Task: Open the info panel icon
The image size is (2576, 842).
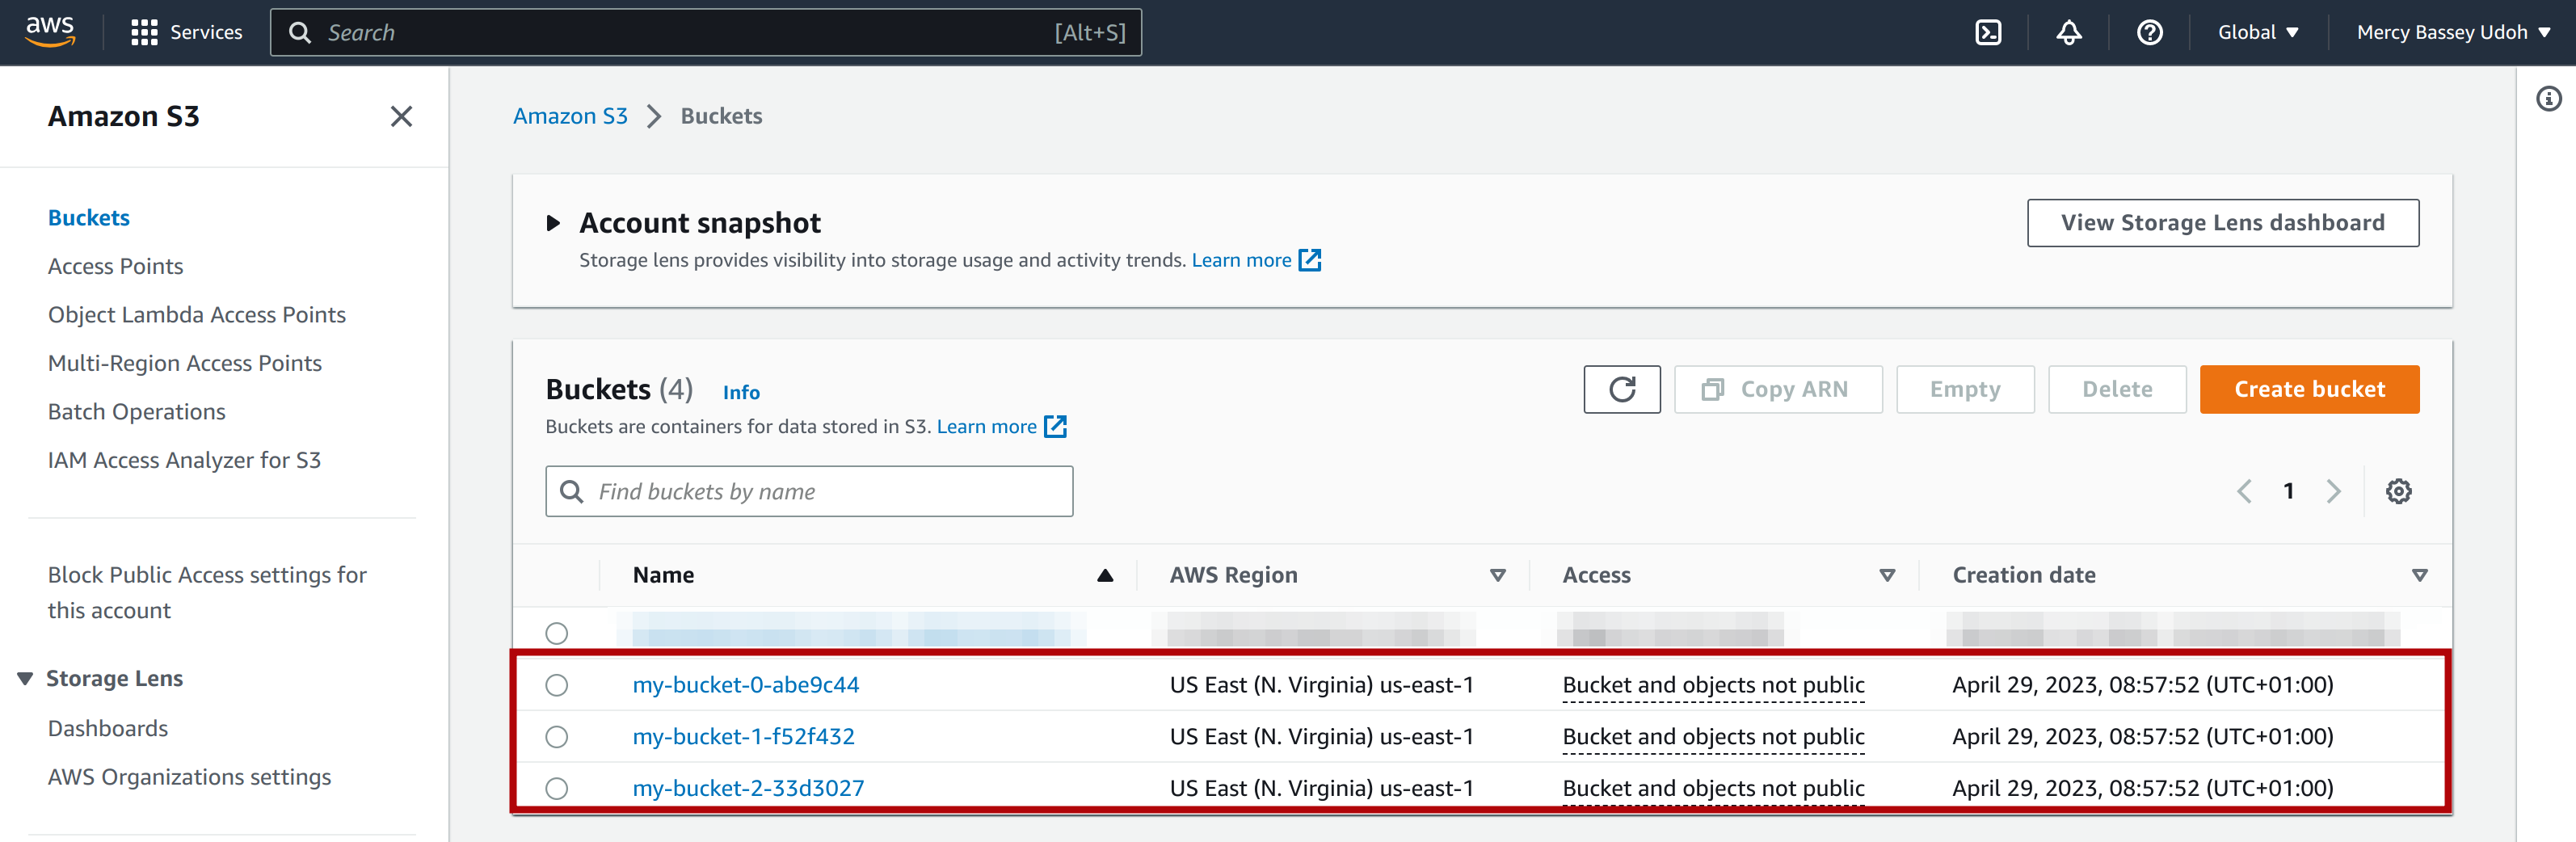Action: 2548,98
